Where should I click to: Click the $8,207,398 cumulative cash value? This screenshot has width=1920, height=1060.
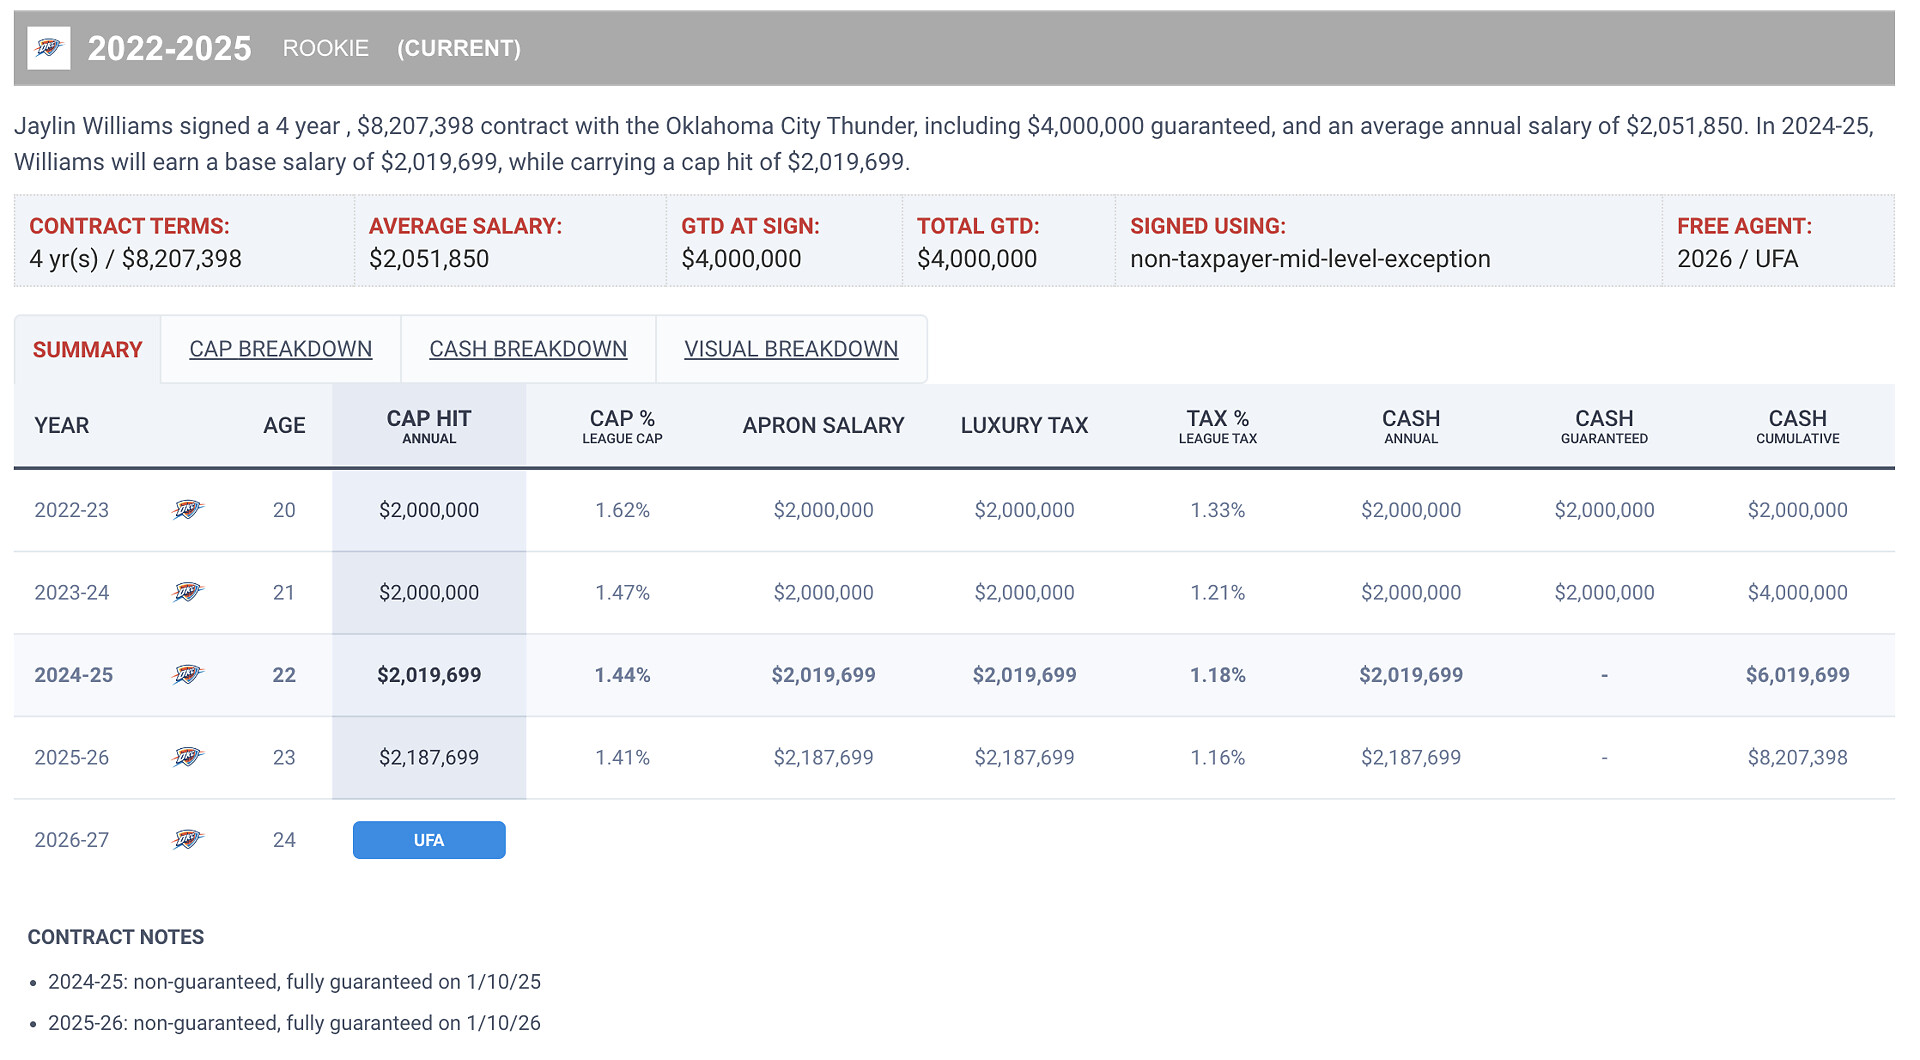pyautogui.click(x=1797, y=757)
